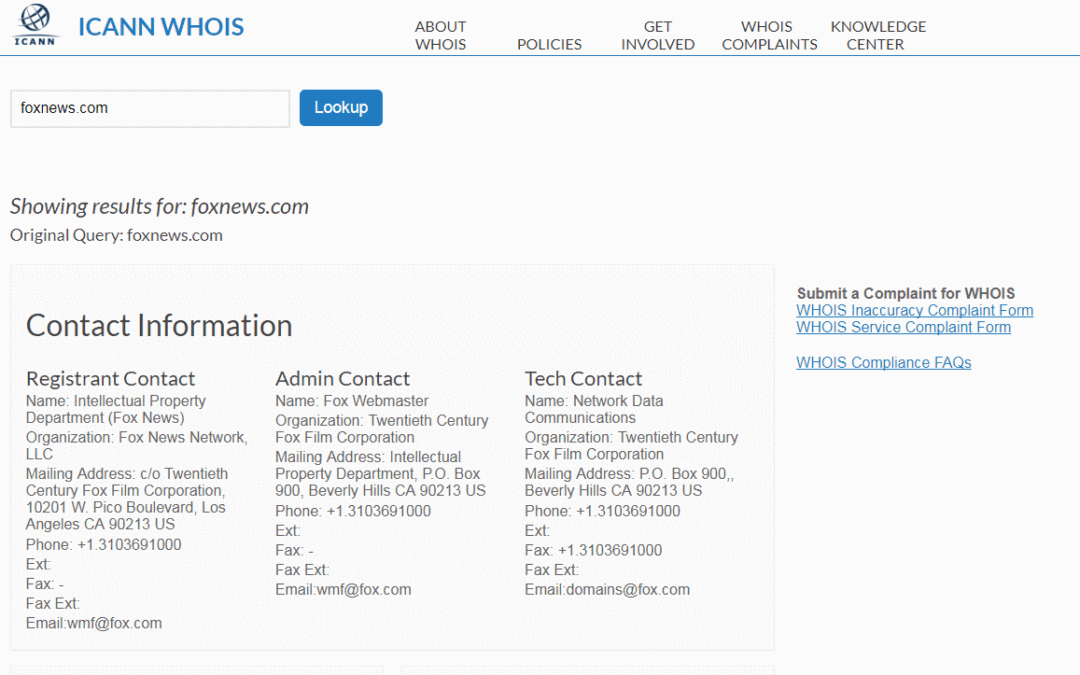Click the ICANN globe logo
The height and width of the screenshot is (675, 1080).
(x=35, y=25)
